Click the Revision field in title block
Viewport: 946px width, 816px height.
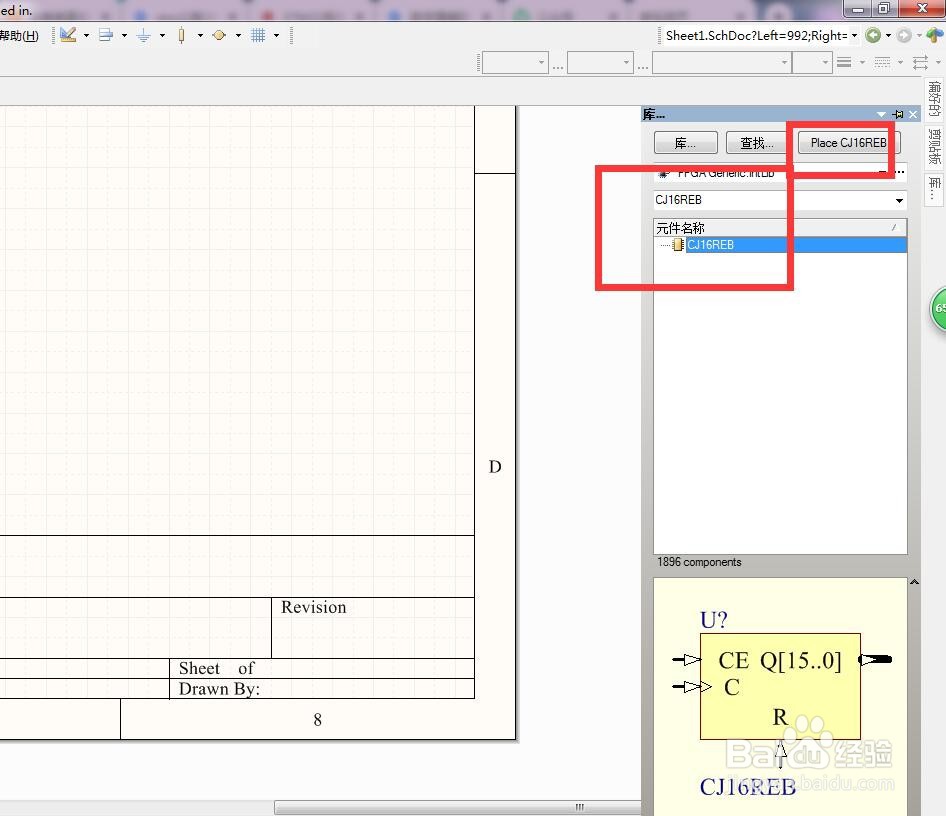coord(373,628)
